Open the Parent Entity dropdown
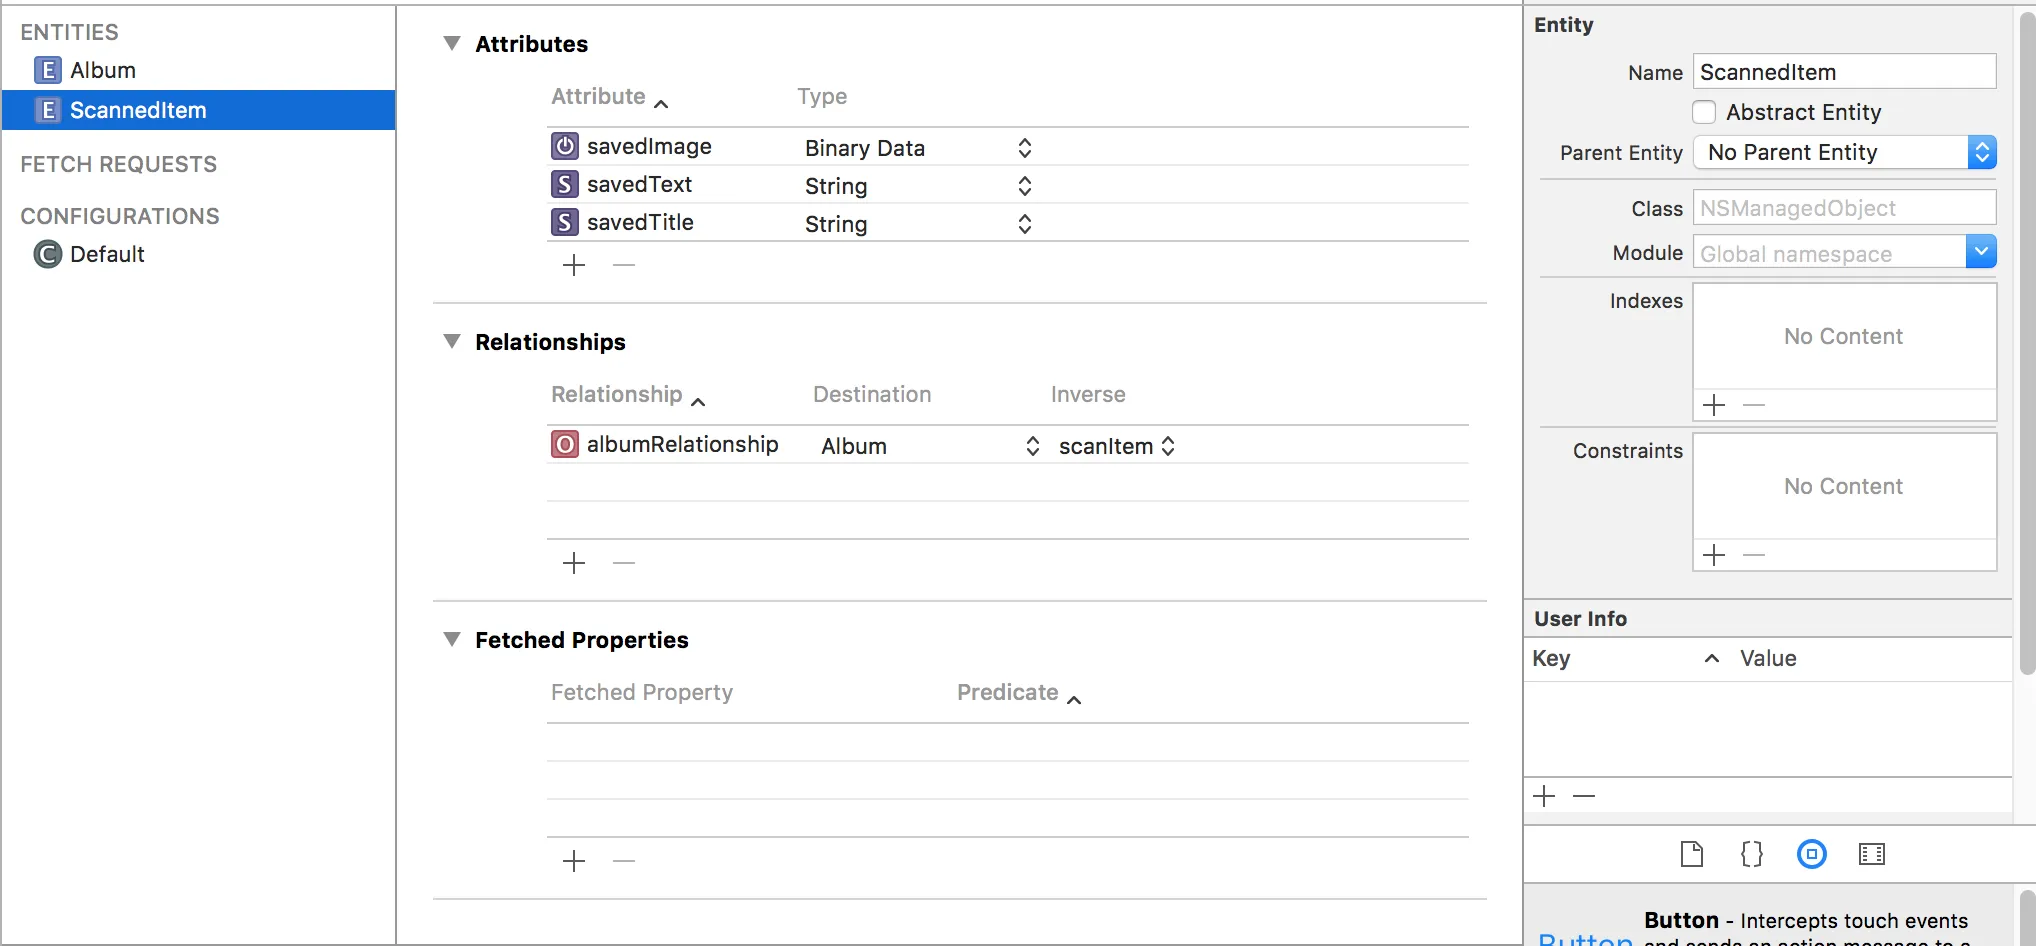The height and width of the screenshot is (946, 2036). [x=1844, y=152]
